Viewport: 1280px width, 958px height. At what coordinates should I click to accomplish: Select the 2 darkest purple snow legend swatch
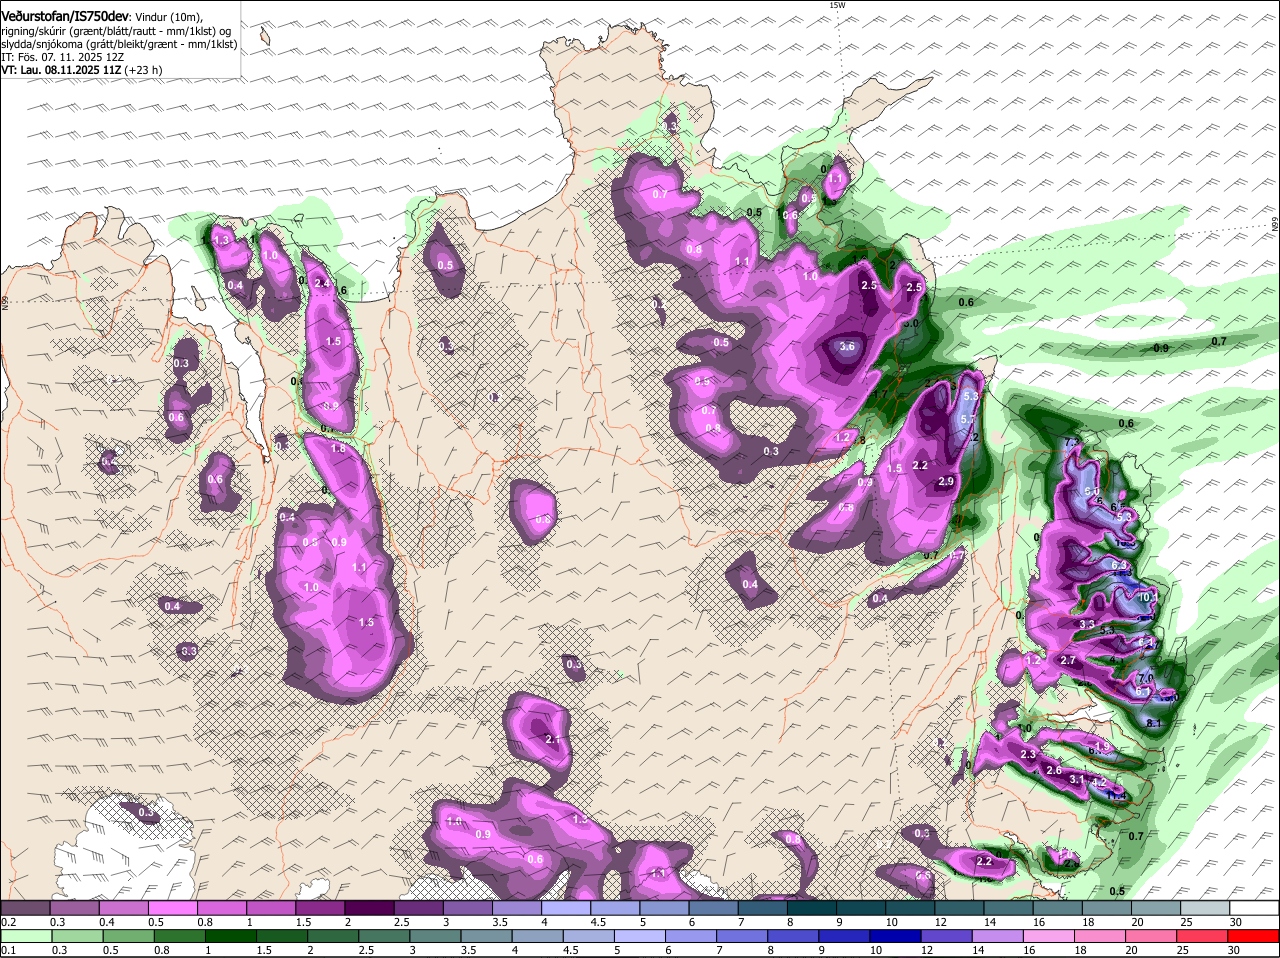pyautogui.click(x=369, y=907)
